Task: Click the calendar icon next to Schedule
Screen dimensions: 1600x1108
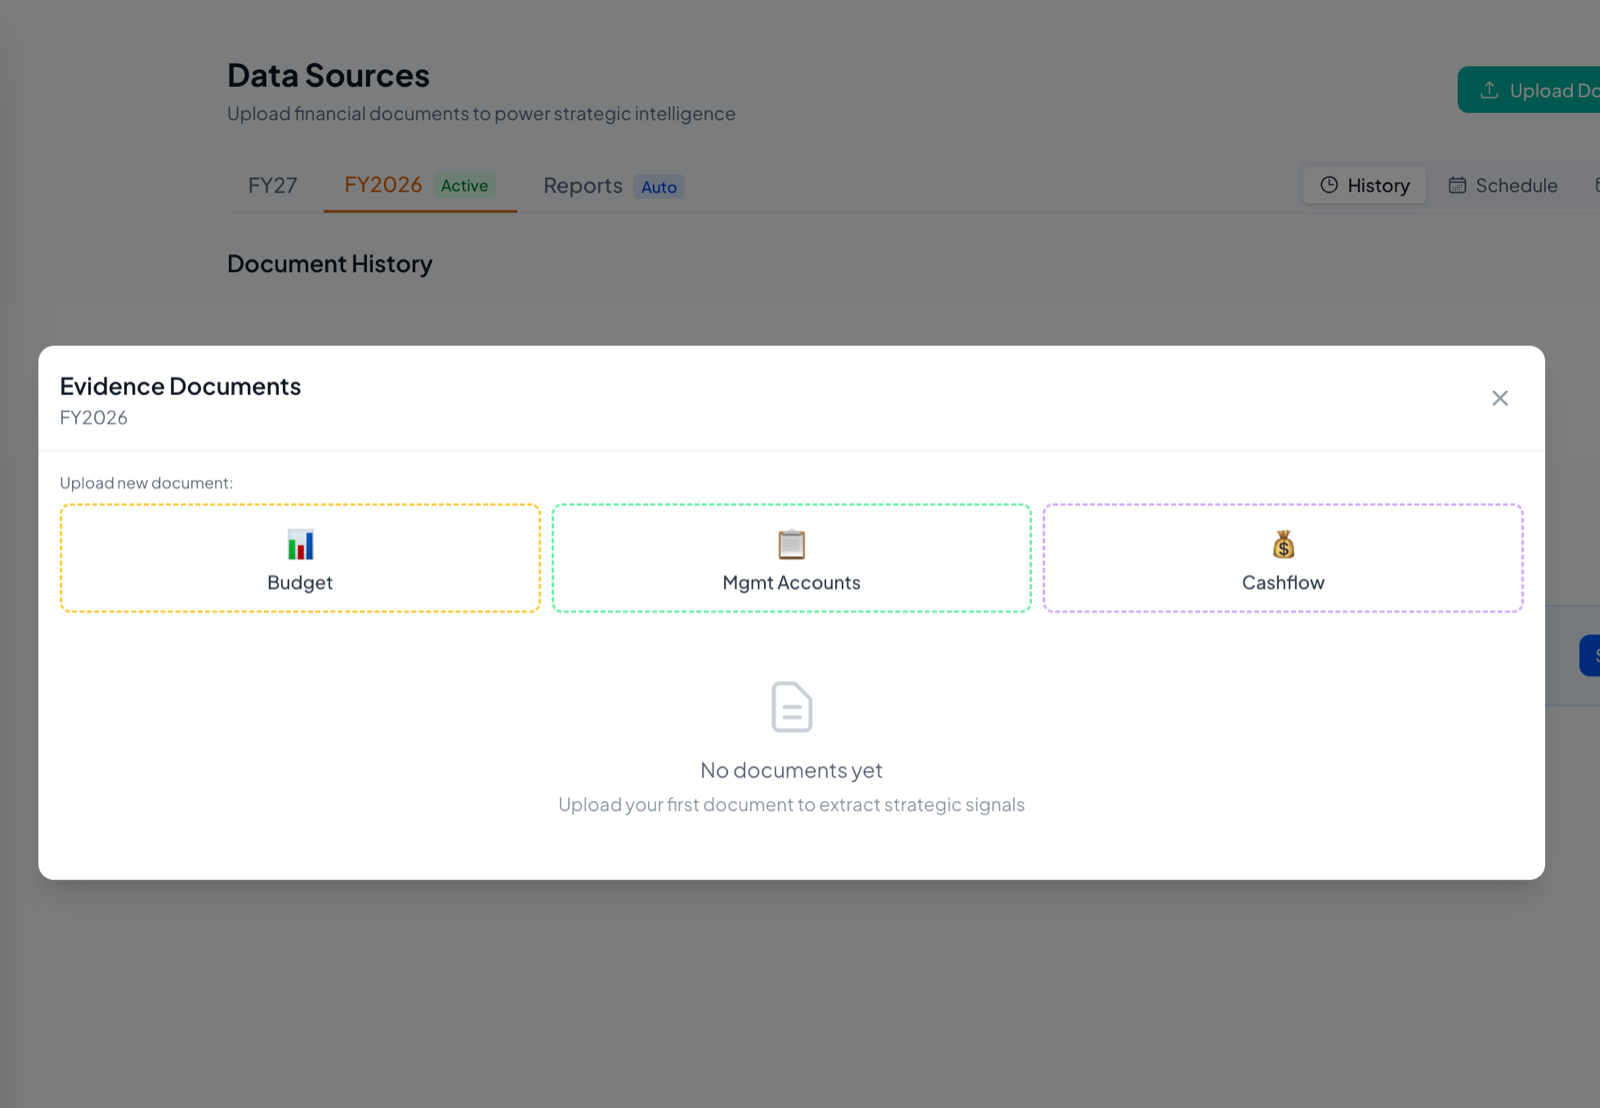Action: pos(1458,185)
